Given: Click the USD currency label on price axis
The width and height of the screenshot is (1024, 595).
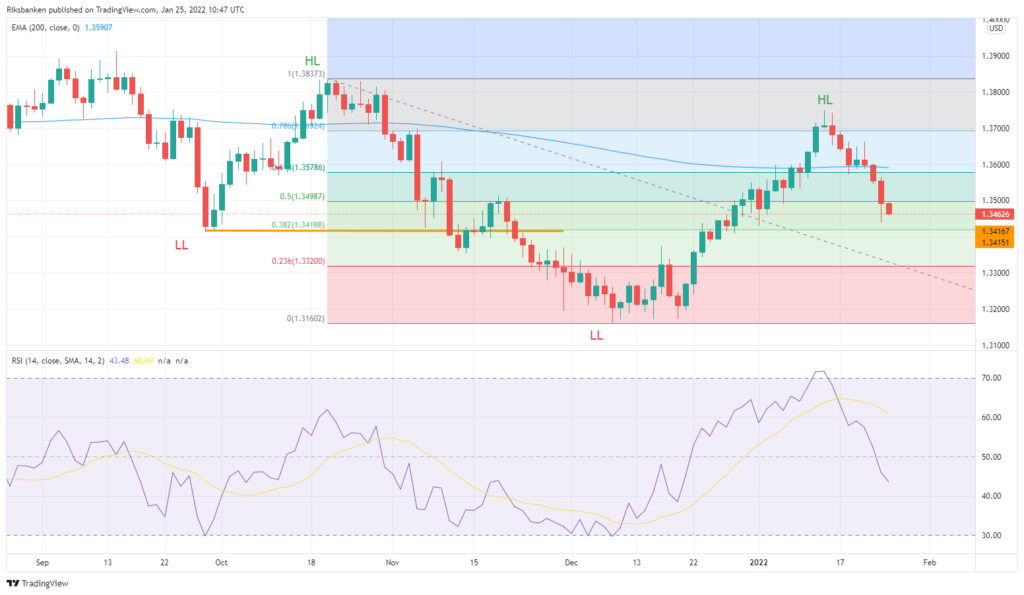Looking at the screenshot, I should (996, 28).
